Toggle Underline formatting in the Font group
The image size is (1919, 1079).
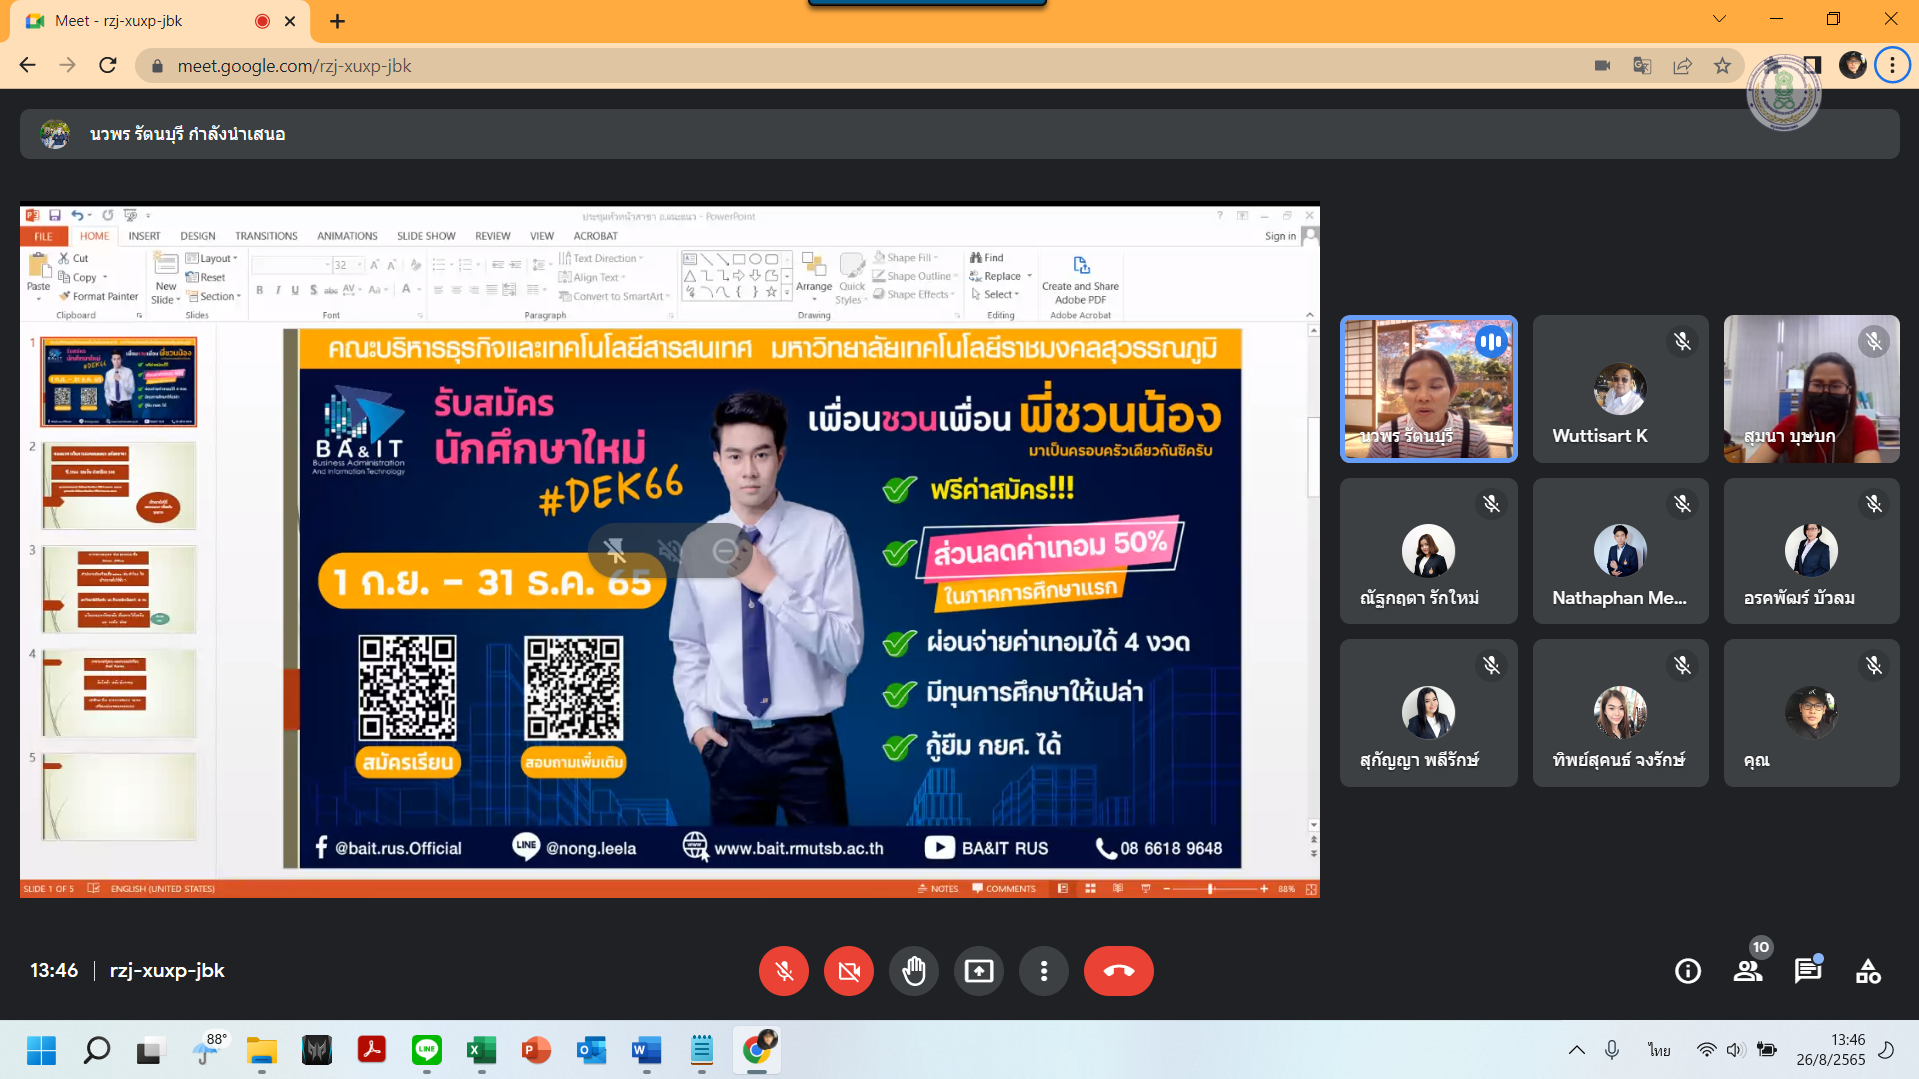(295, 290)
